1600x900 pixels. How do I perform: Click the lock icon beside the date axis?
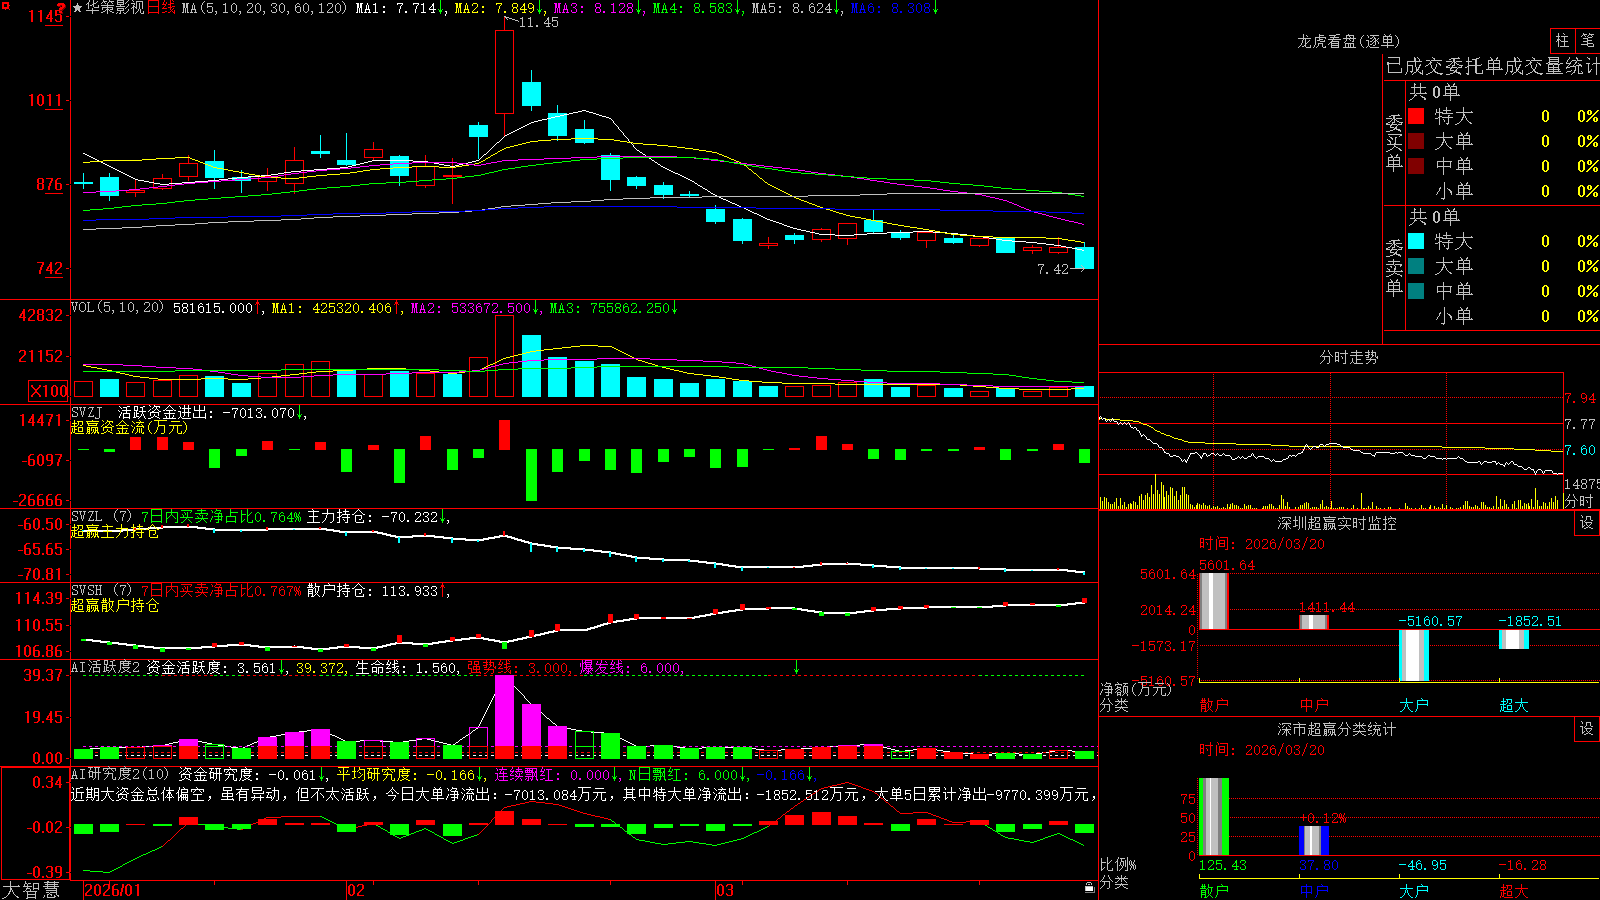[x=1089, y=888]
